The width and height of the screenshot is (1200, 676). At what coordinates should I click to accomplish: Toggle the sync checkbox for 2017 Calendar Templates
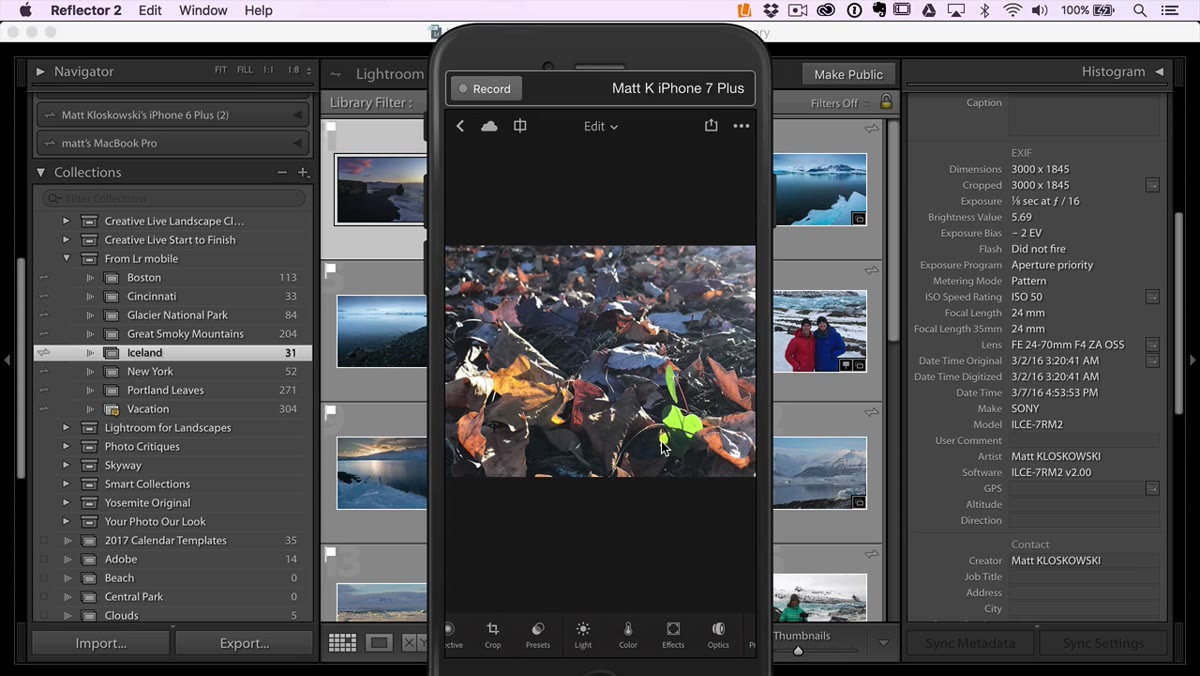(x=43, y=541)
